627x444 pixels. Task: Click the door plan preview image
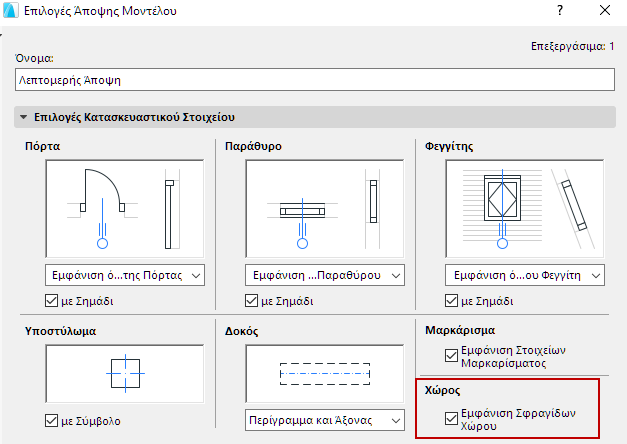(x=124, y=208)
